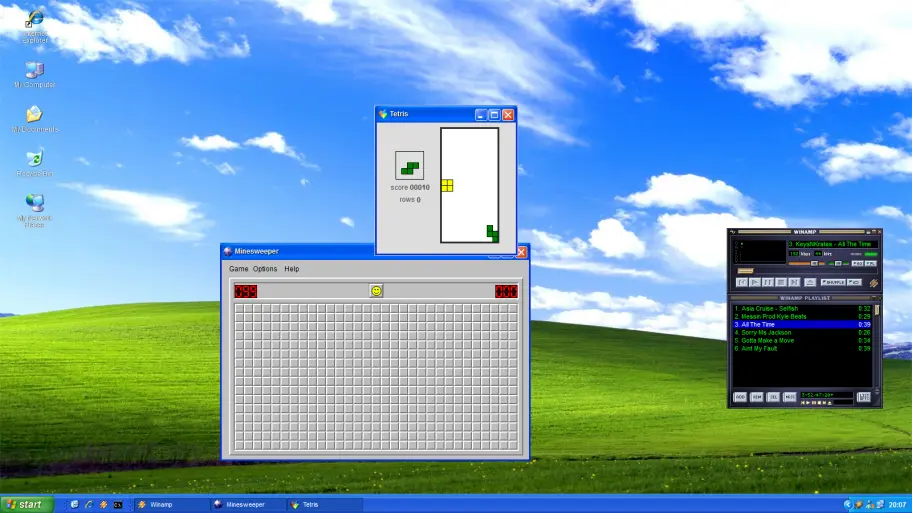Select the Recycle Bin desktop icon

point(34,163)
